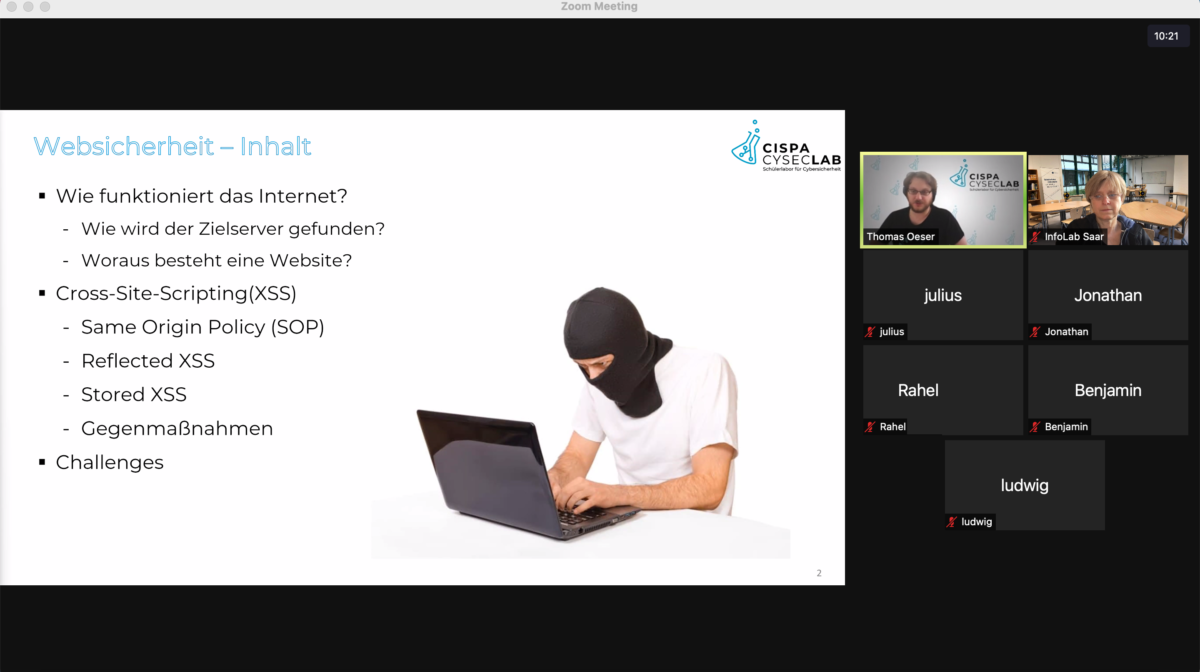The height and width of the screenshot is (672, 1200).
Task: Click the slide title Websicherheit – Inhalt
Action: 172,147
